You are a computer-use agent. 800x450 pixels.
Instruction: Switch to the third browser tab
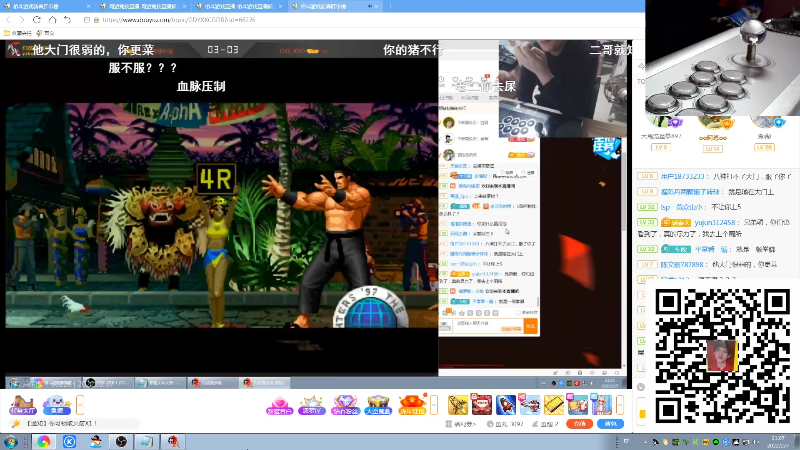click(239, 6)
